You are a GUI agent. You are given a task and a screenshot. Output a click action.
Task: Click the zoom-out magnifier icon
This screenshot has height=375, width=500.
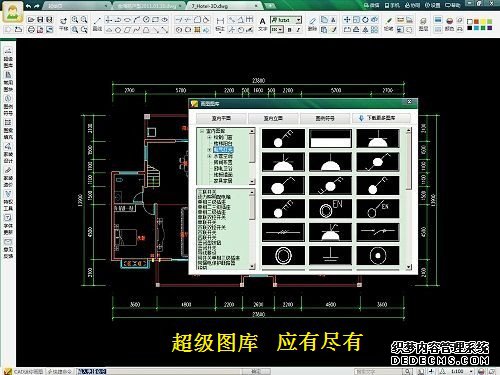pyautogui.click(x=84, y=20)
